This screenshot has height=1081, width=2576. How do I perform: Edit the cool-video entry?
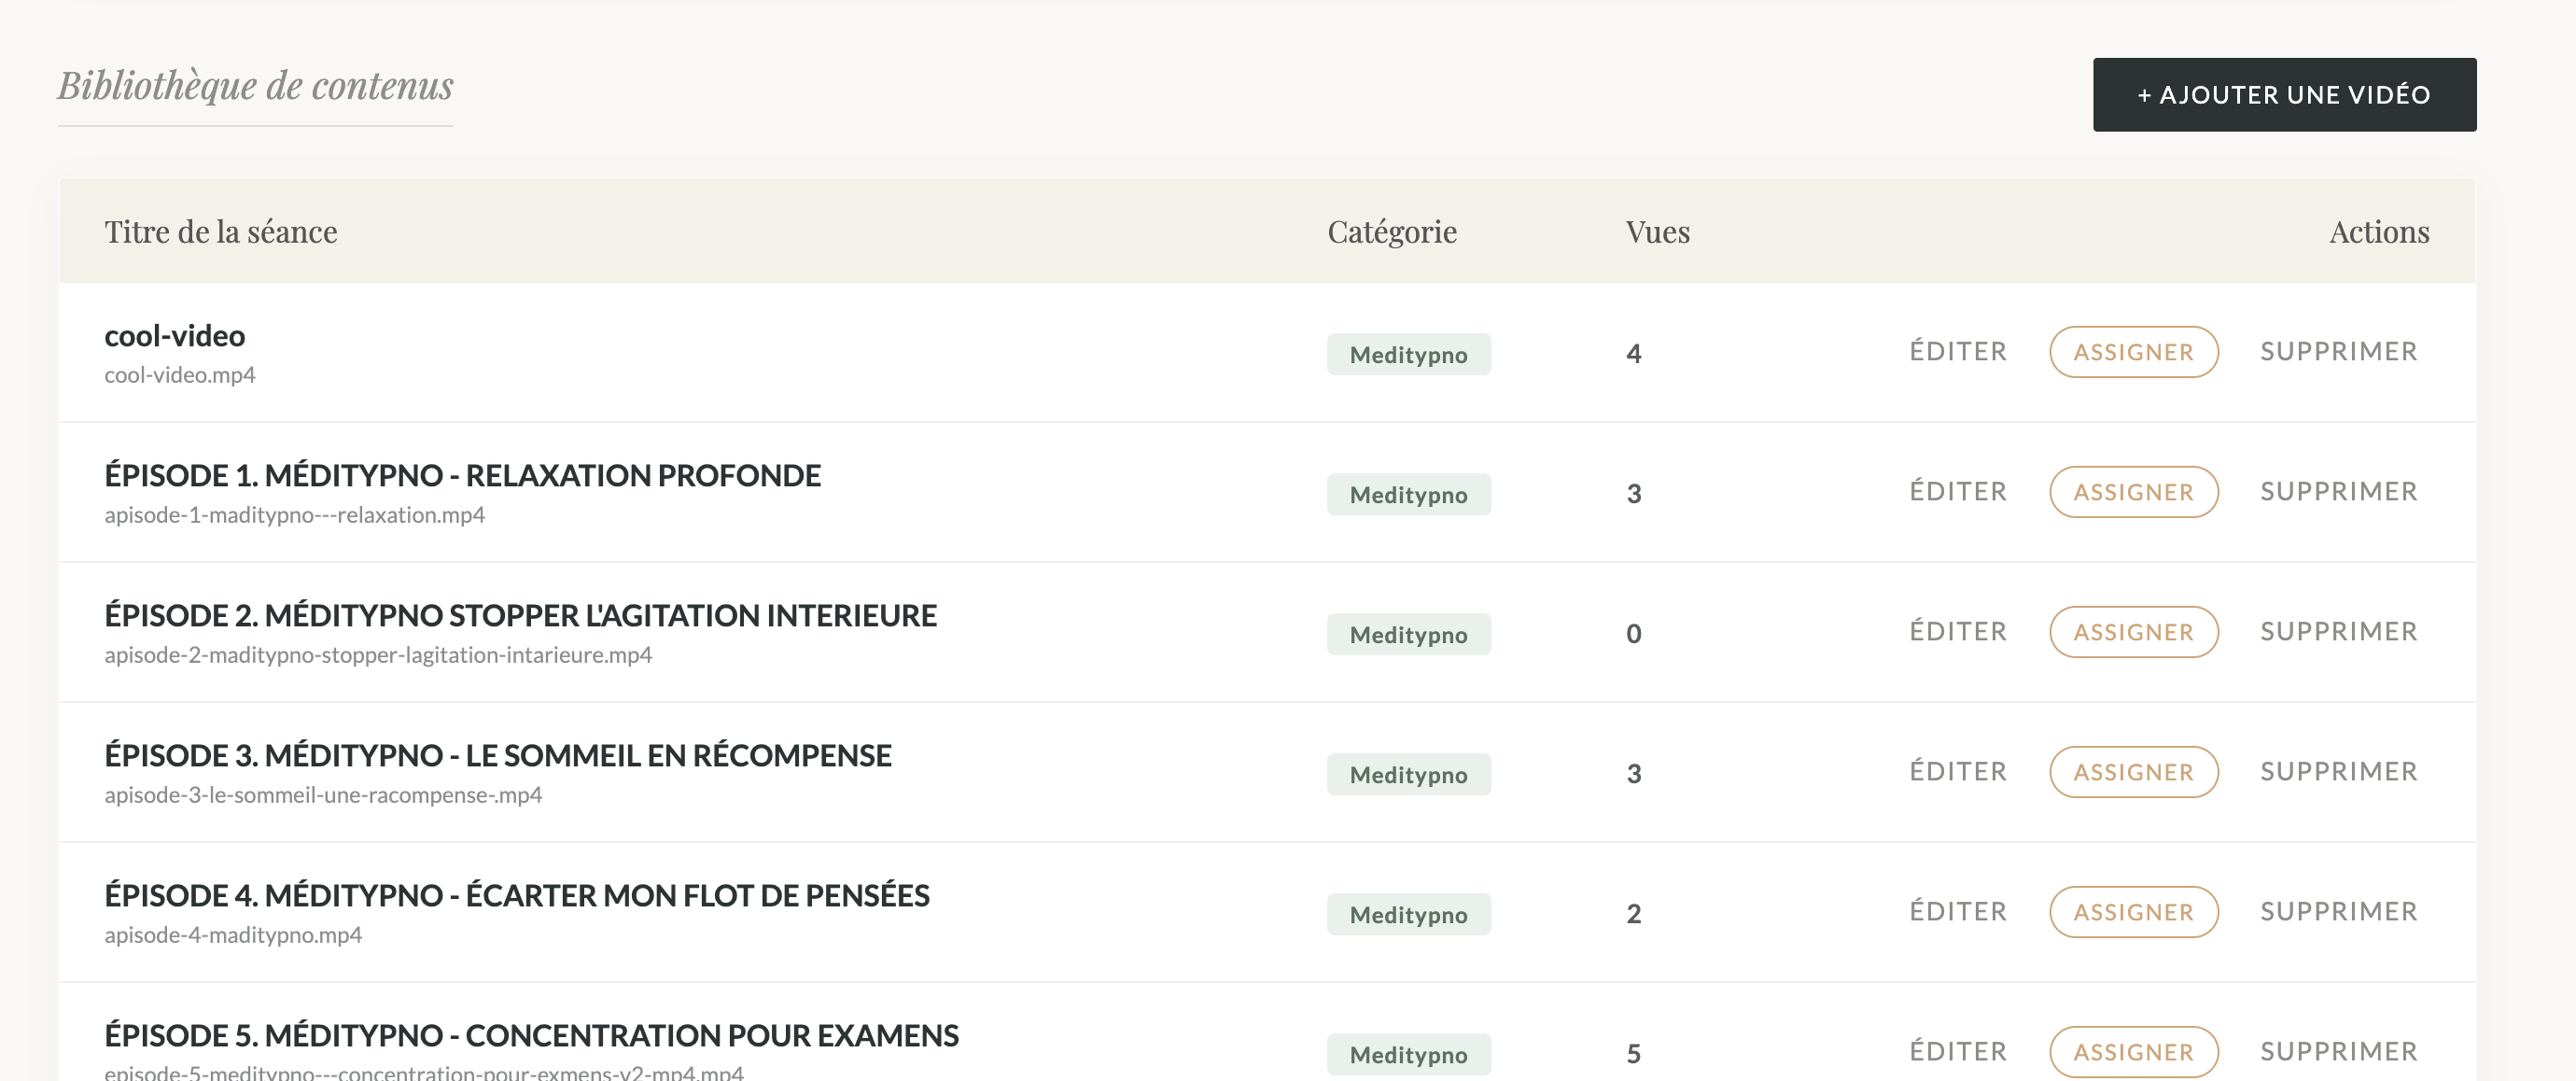[x=1958, y=352]
